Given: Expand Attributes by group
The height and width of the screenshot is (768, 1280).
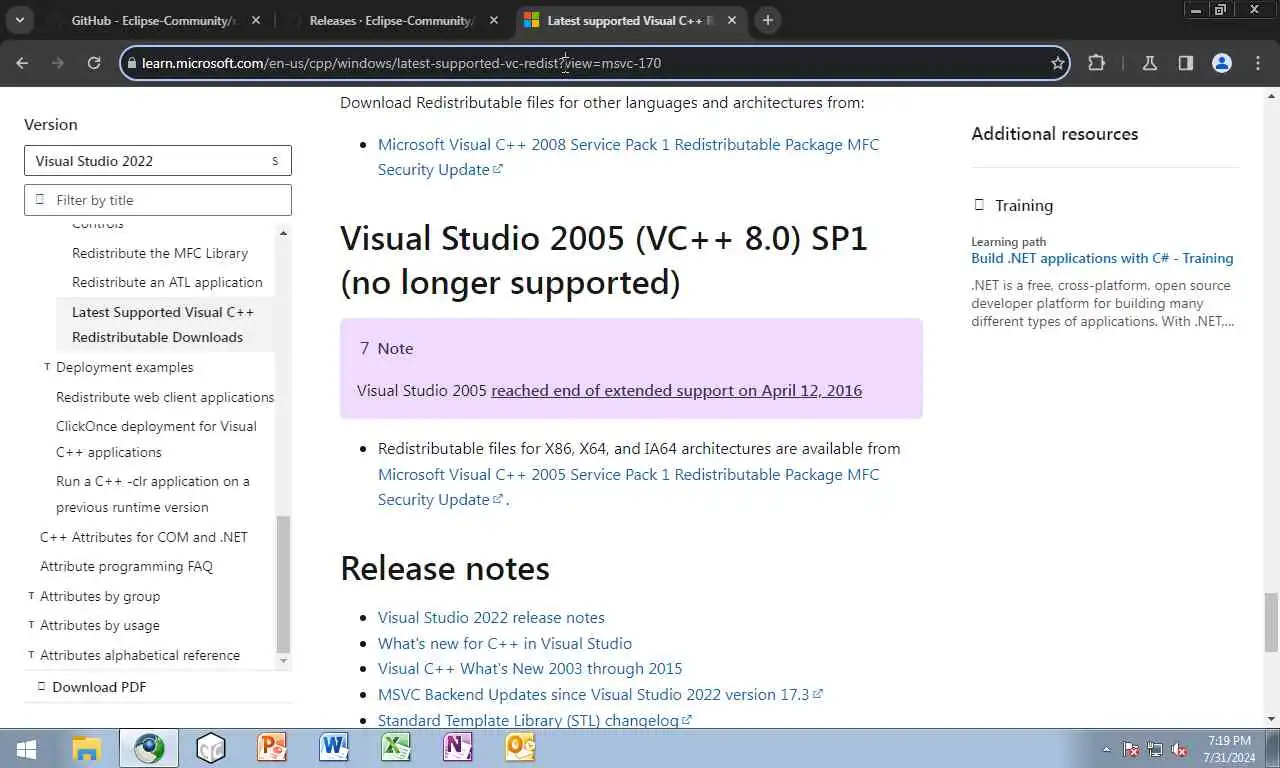Looking at the screenshot, I should (x=100, y=596).
